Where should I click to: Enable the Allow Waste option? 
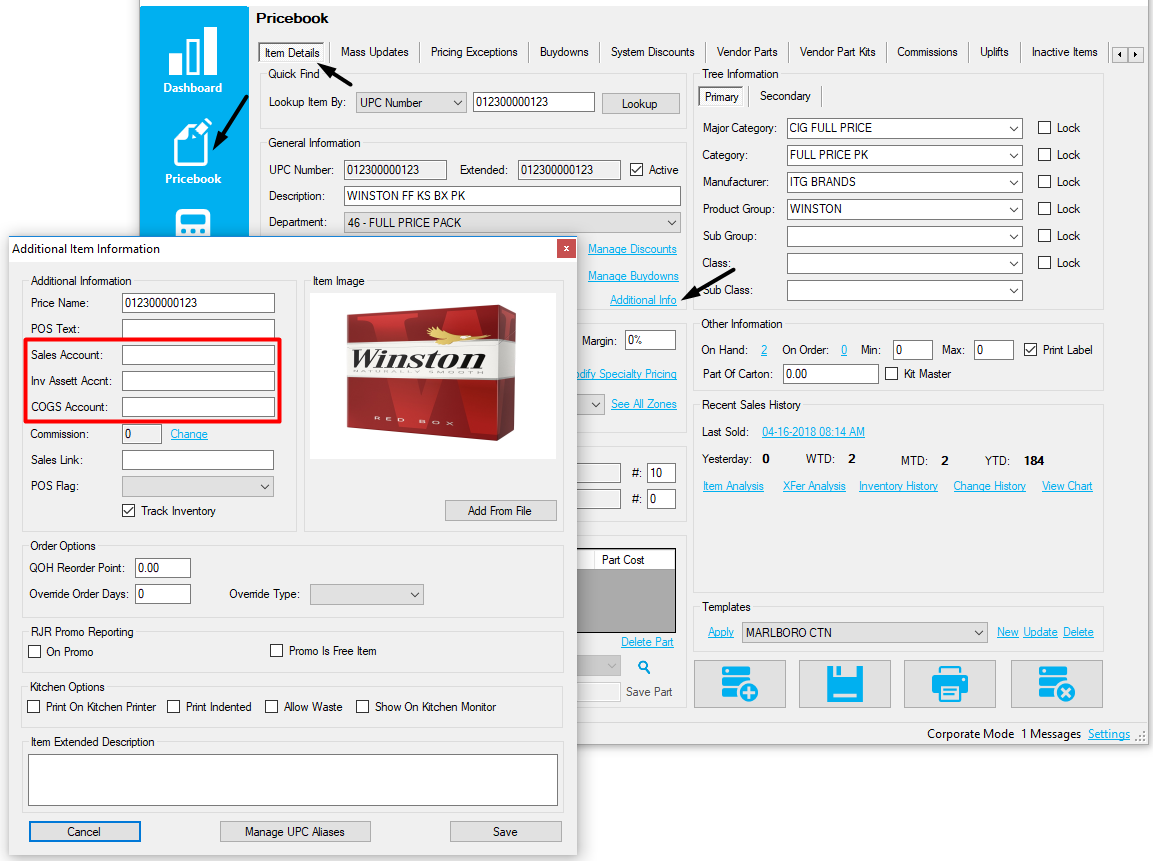[271, 707]
